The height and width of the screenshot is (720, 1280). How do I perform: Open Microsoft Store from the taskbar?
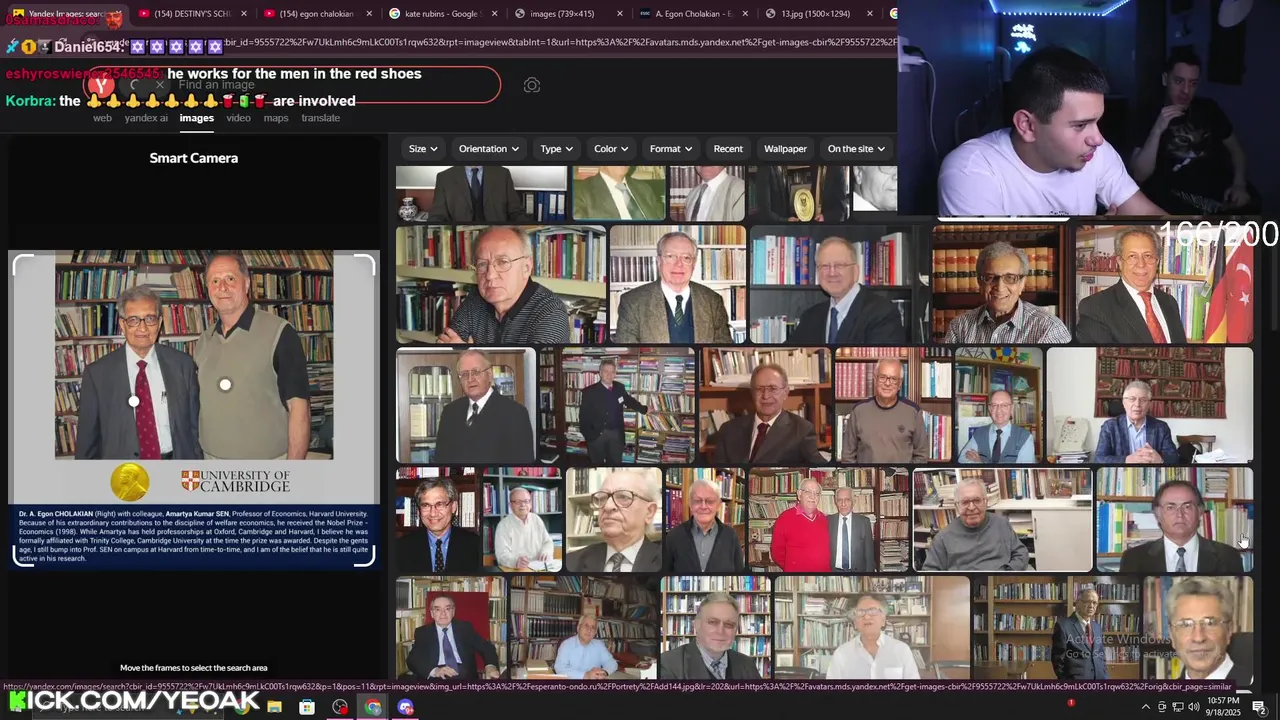(x=307, y=707)
